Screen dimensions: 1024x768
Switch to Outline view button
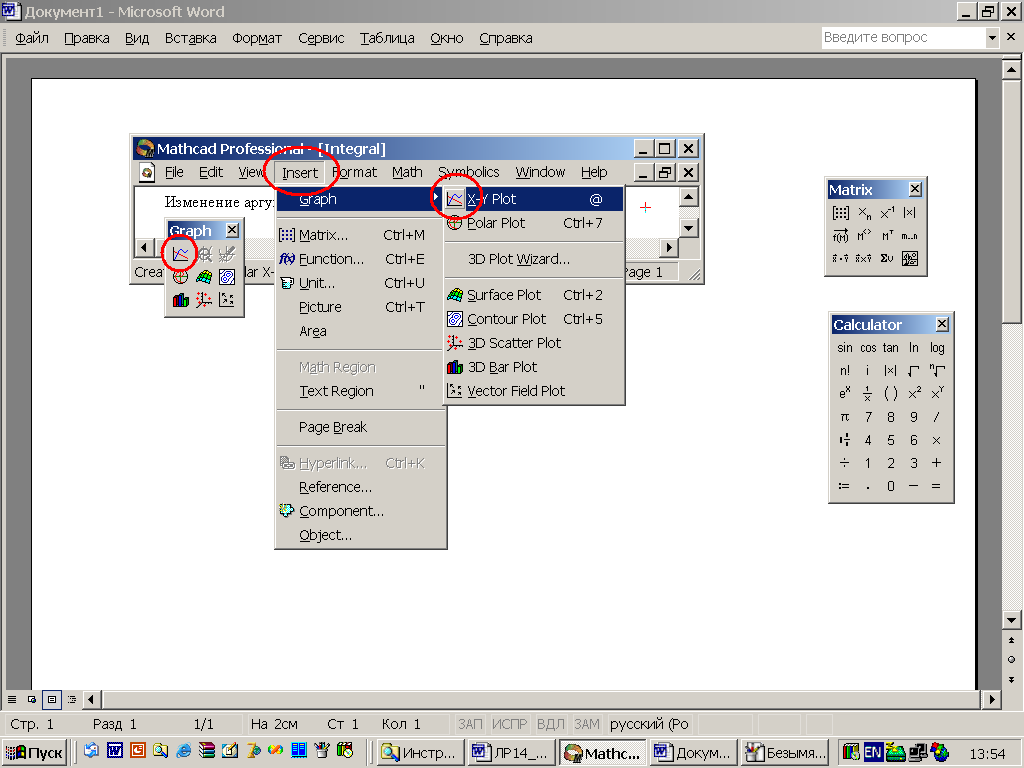click(x=72, y=699)
